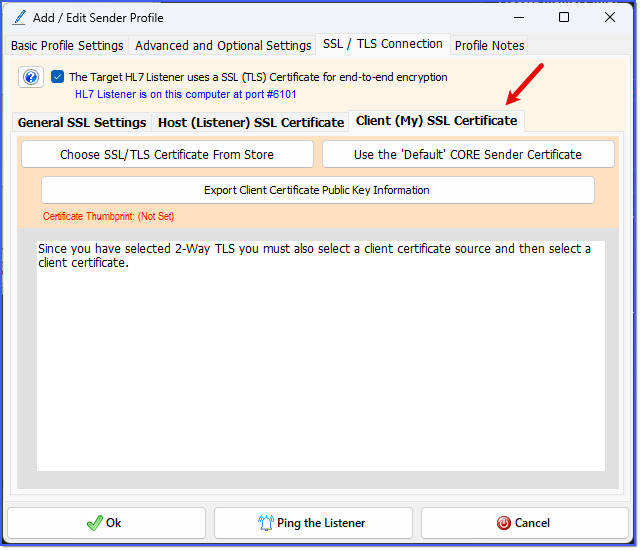Close the Add / Edit Sender Profile window
The width and height of the screenshot is (640, 550).
pos(610,17)
